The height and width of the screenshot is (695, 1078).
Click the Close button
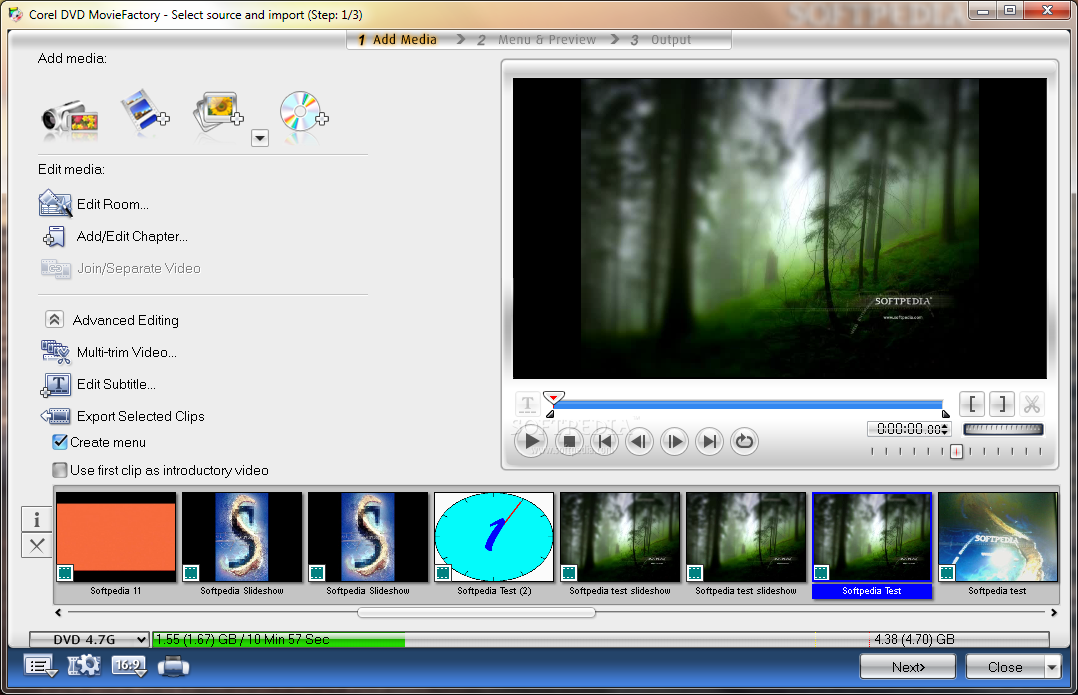pyautogui.click(x=1005, y=667)
